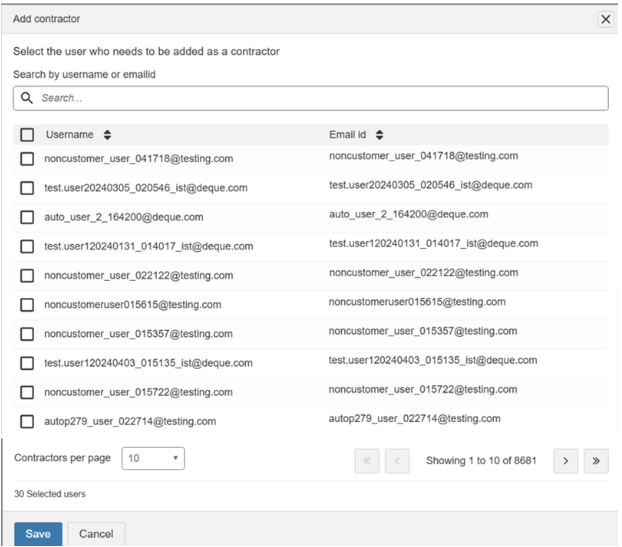The height and width of the screenshot is (547, 622).
Task: Click the search magnifier icon
Action: click(x=27, y=98)
